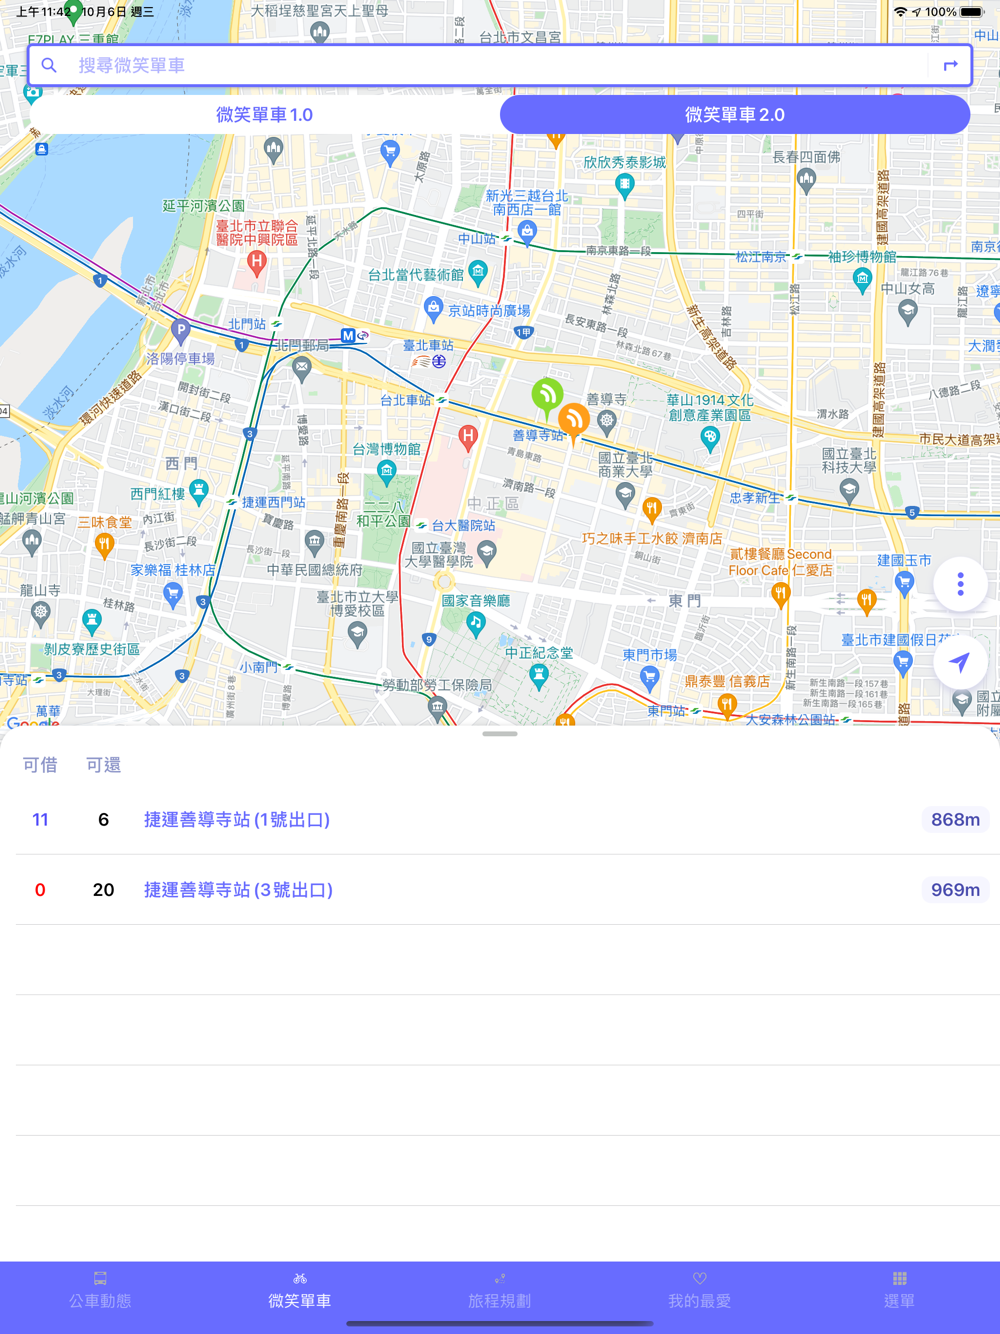Open the 我的最愛 bottom tab

(700, 1291)
